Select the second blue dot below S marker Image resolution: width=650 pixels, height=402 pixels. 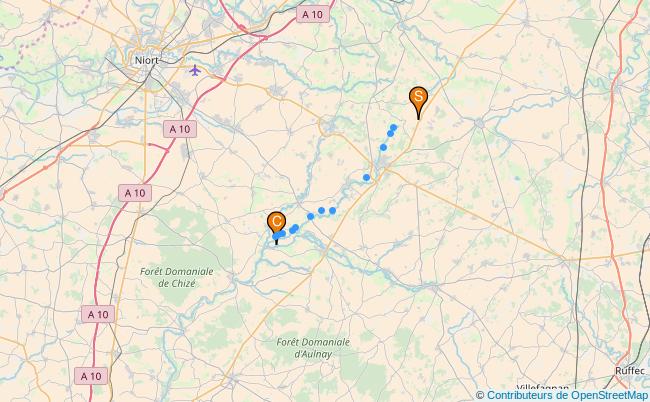pyautogui.click(x=390, y=133)
